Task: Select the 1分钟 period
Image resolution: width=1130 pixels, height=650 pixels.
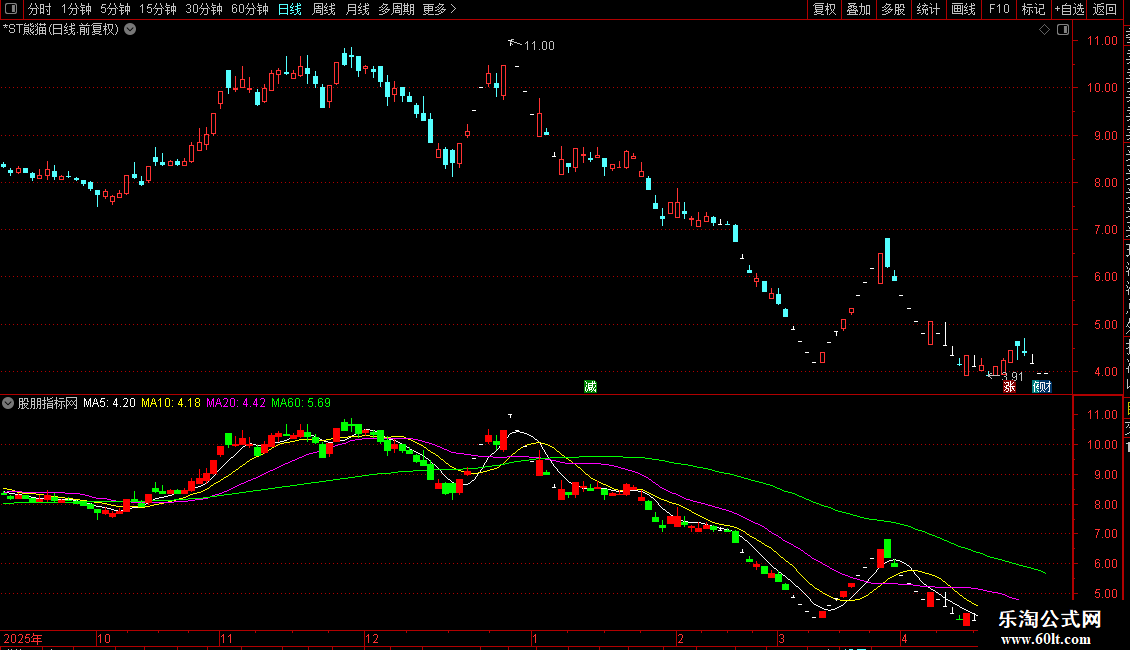Action: (76, 9)
